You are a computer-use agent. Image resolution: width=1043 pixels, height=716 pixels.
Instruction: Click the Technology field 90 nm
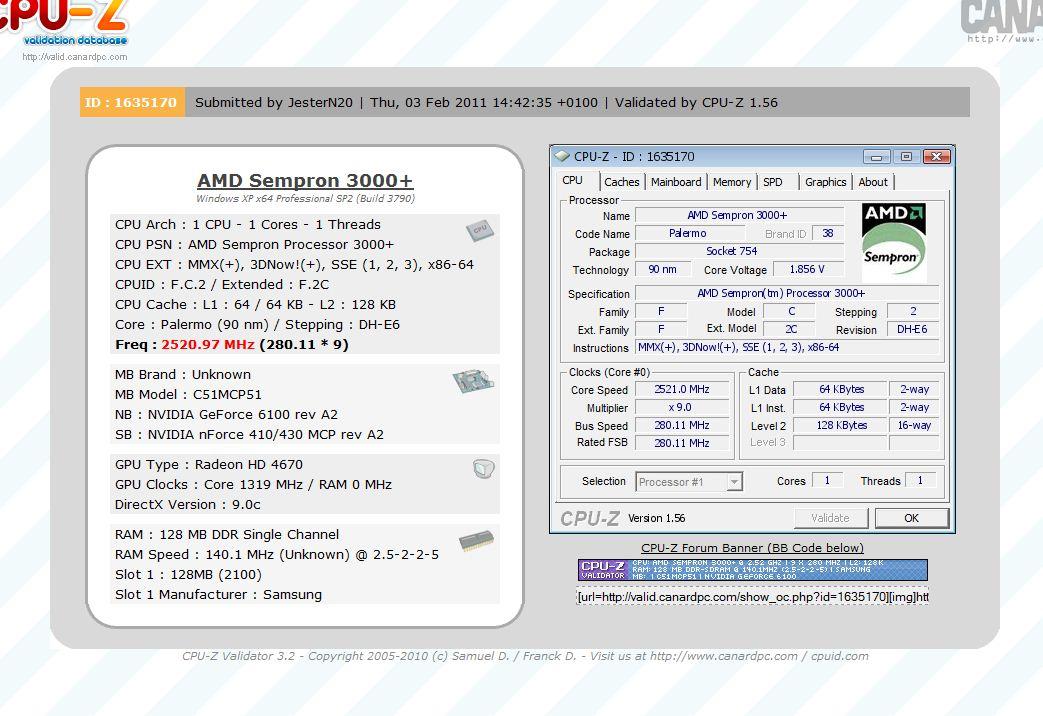click(x=662, y=269)
